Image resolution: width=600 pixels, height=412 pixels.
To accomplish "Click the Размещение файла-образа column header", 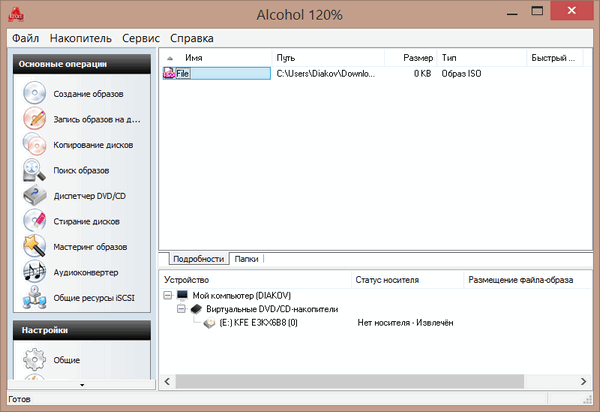I will (x=528, y=280).
